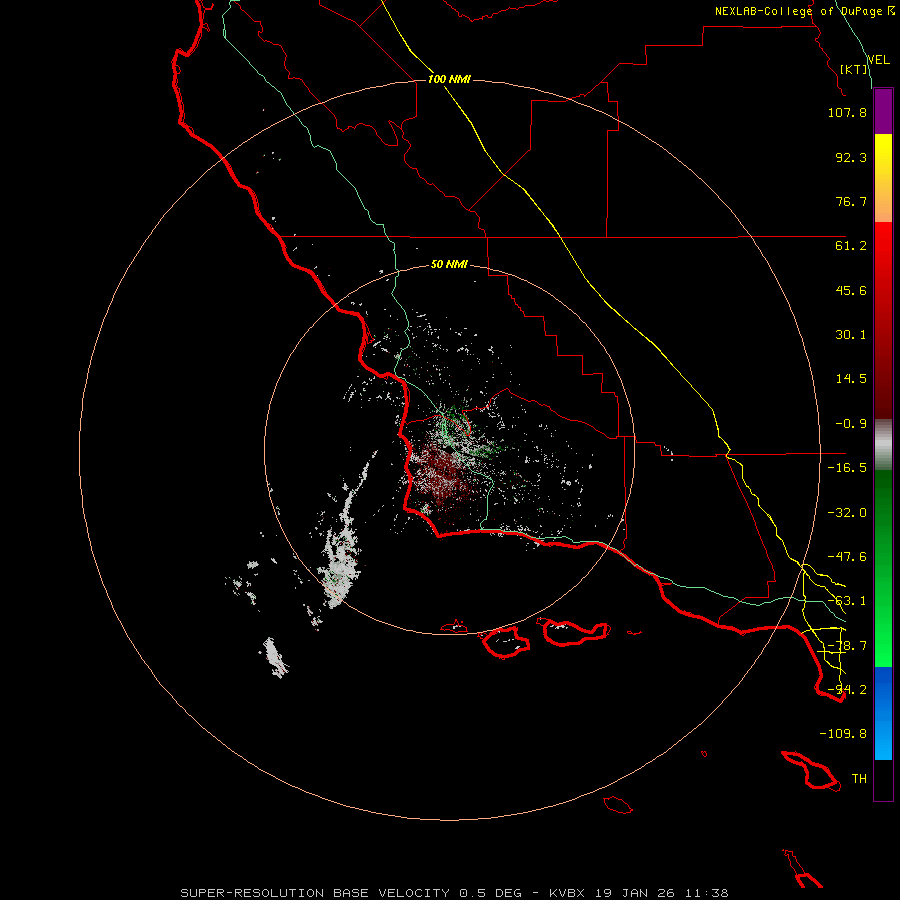Click the 61.2 velocity scale value

[x=851, y=246]
